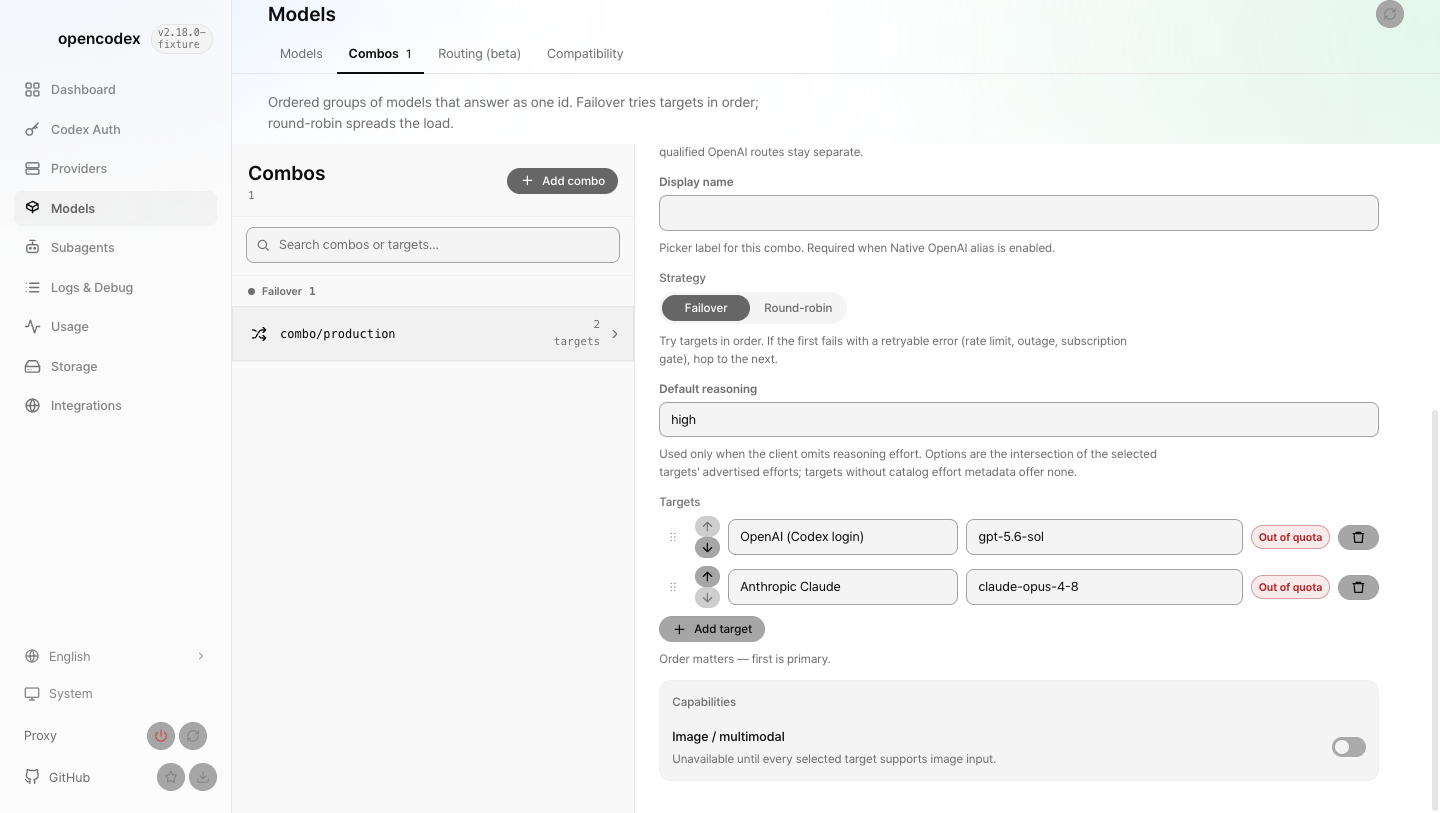Click the opencodex logo text
1440x813 pixels.
(x=99, y=39)
